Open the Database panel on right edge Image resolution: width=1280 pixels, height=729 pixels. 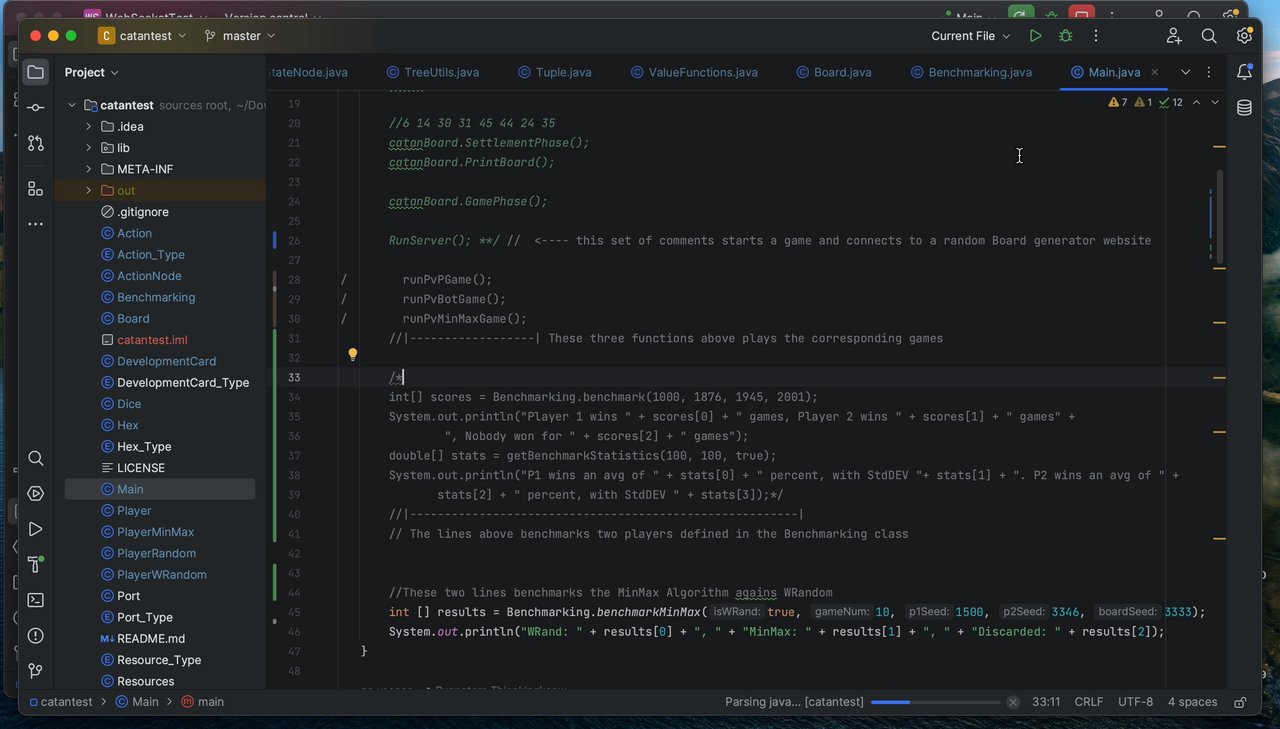click(x=1244, y=108)
